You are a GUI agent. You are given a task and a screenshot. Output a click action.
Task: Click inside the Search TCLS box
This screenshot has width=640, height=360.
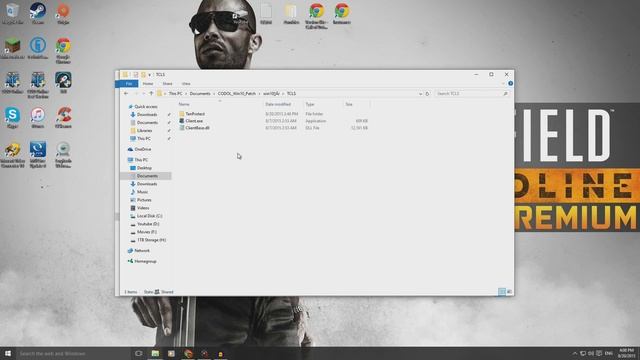coord(471,93)
